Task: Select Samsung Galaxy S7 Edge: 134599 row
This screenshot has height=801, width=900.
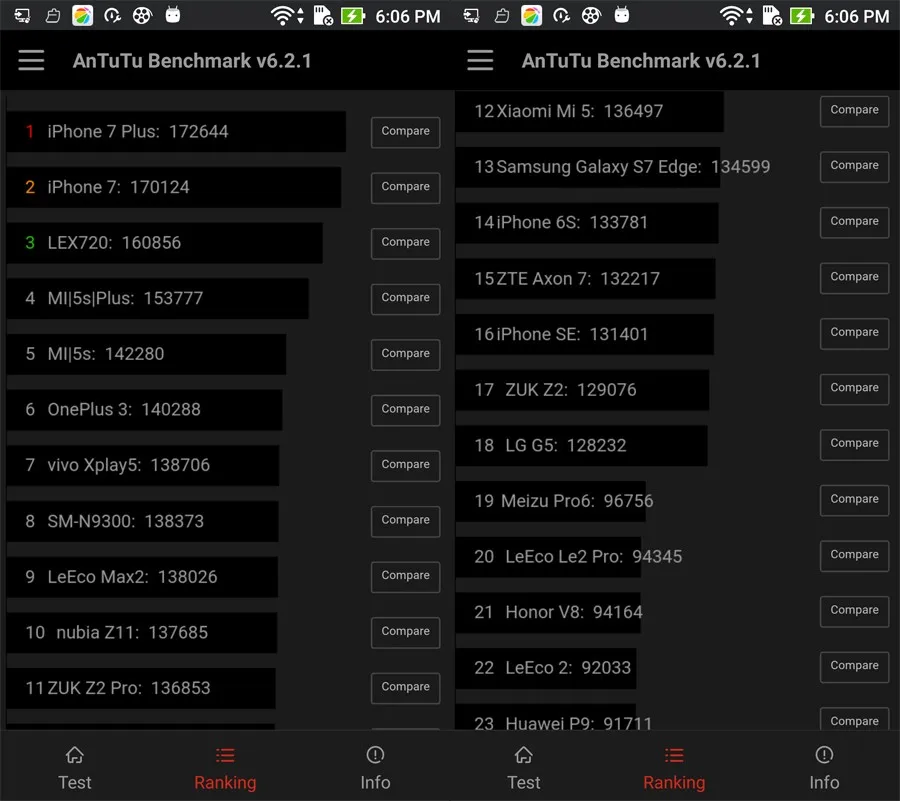Action: pyautogui.click(x=613, y=167)
